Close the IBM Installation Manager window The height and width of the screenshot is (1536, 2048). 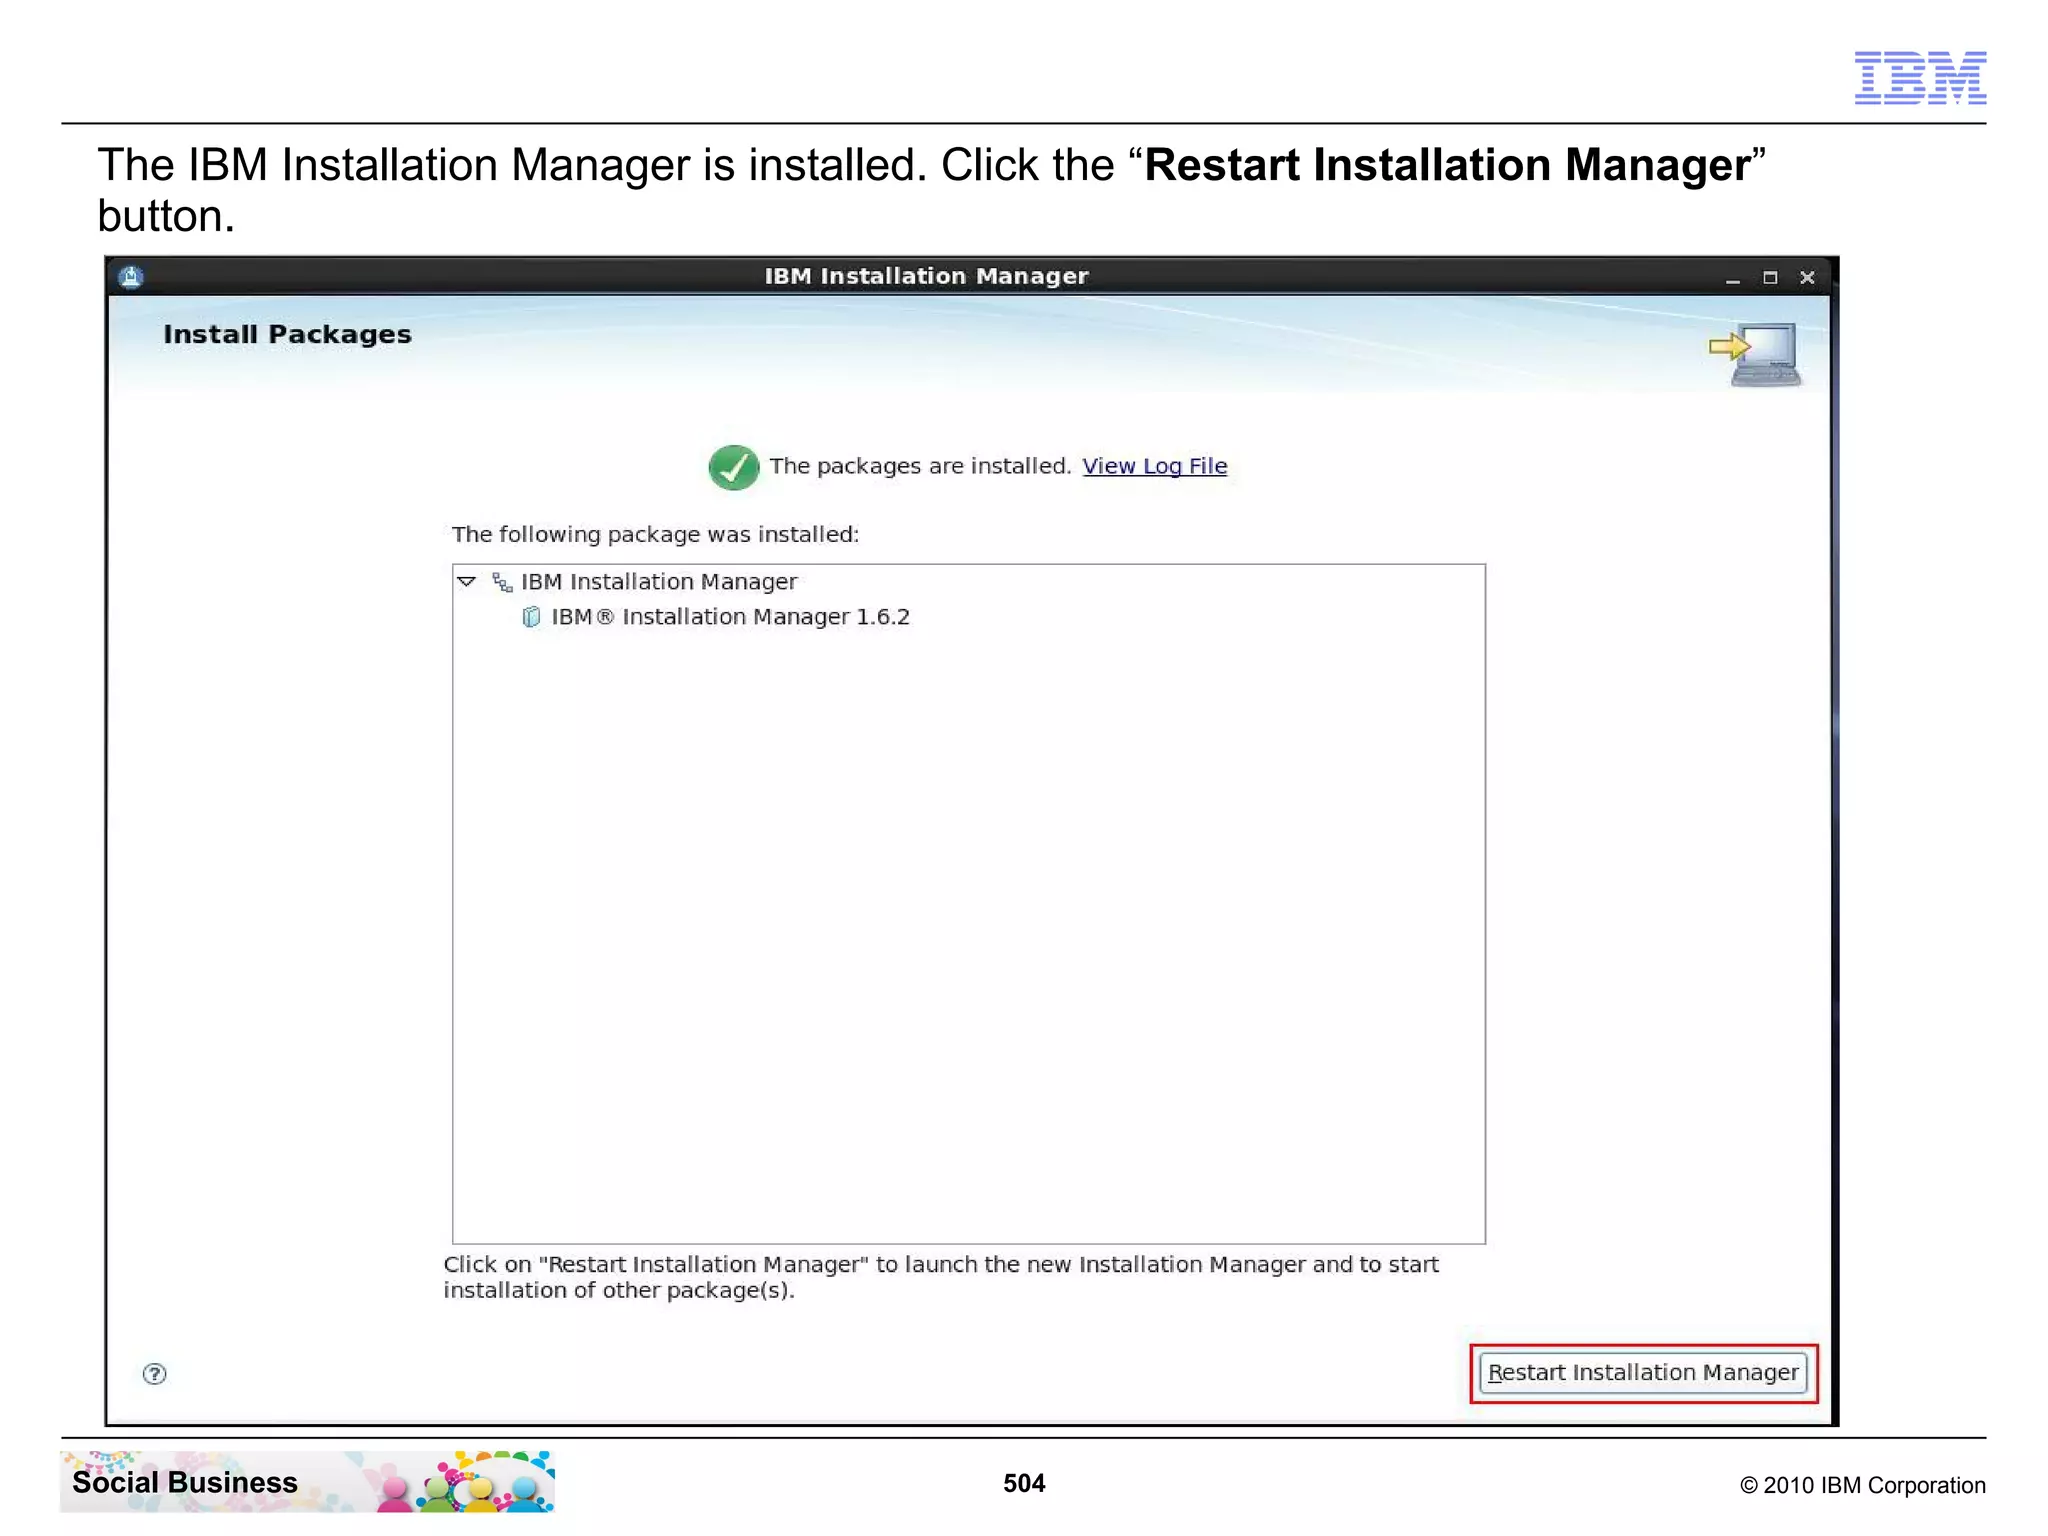coord(1807,277)
